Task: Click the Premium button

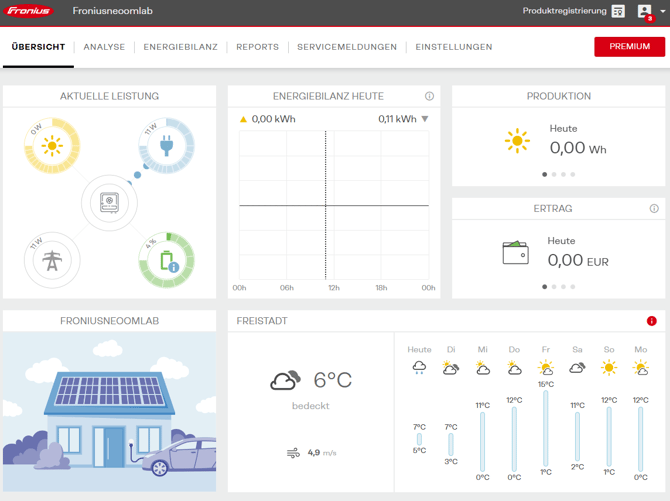Action: [629, 47]
